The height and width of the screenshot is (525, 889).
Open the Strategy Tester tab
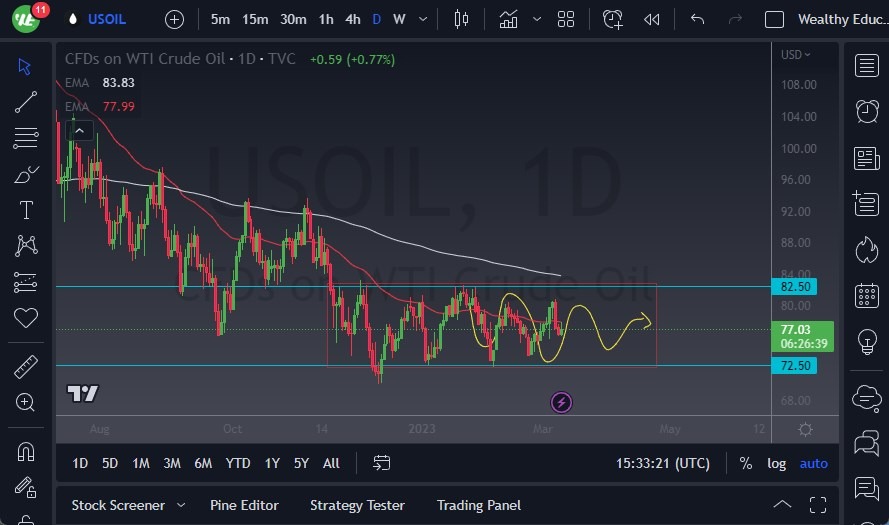click(x=357, y=505)
